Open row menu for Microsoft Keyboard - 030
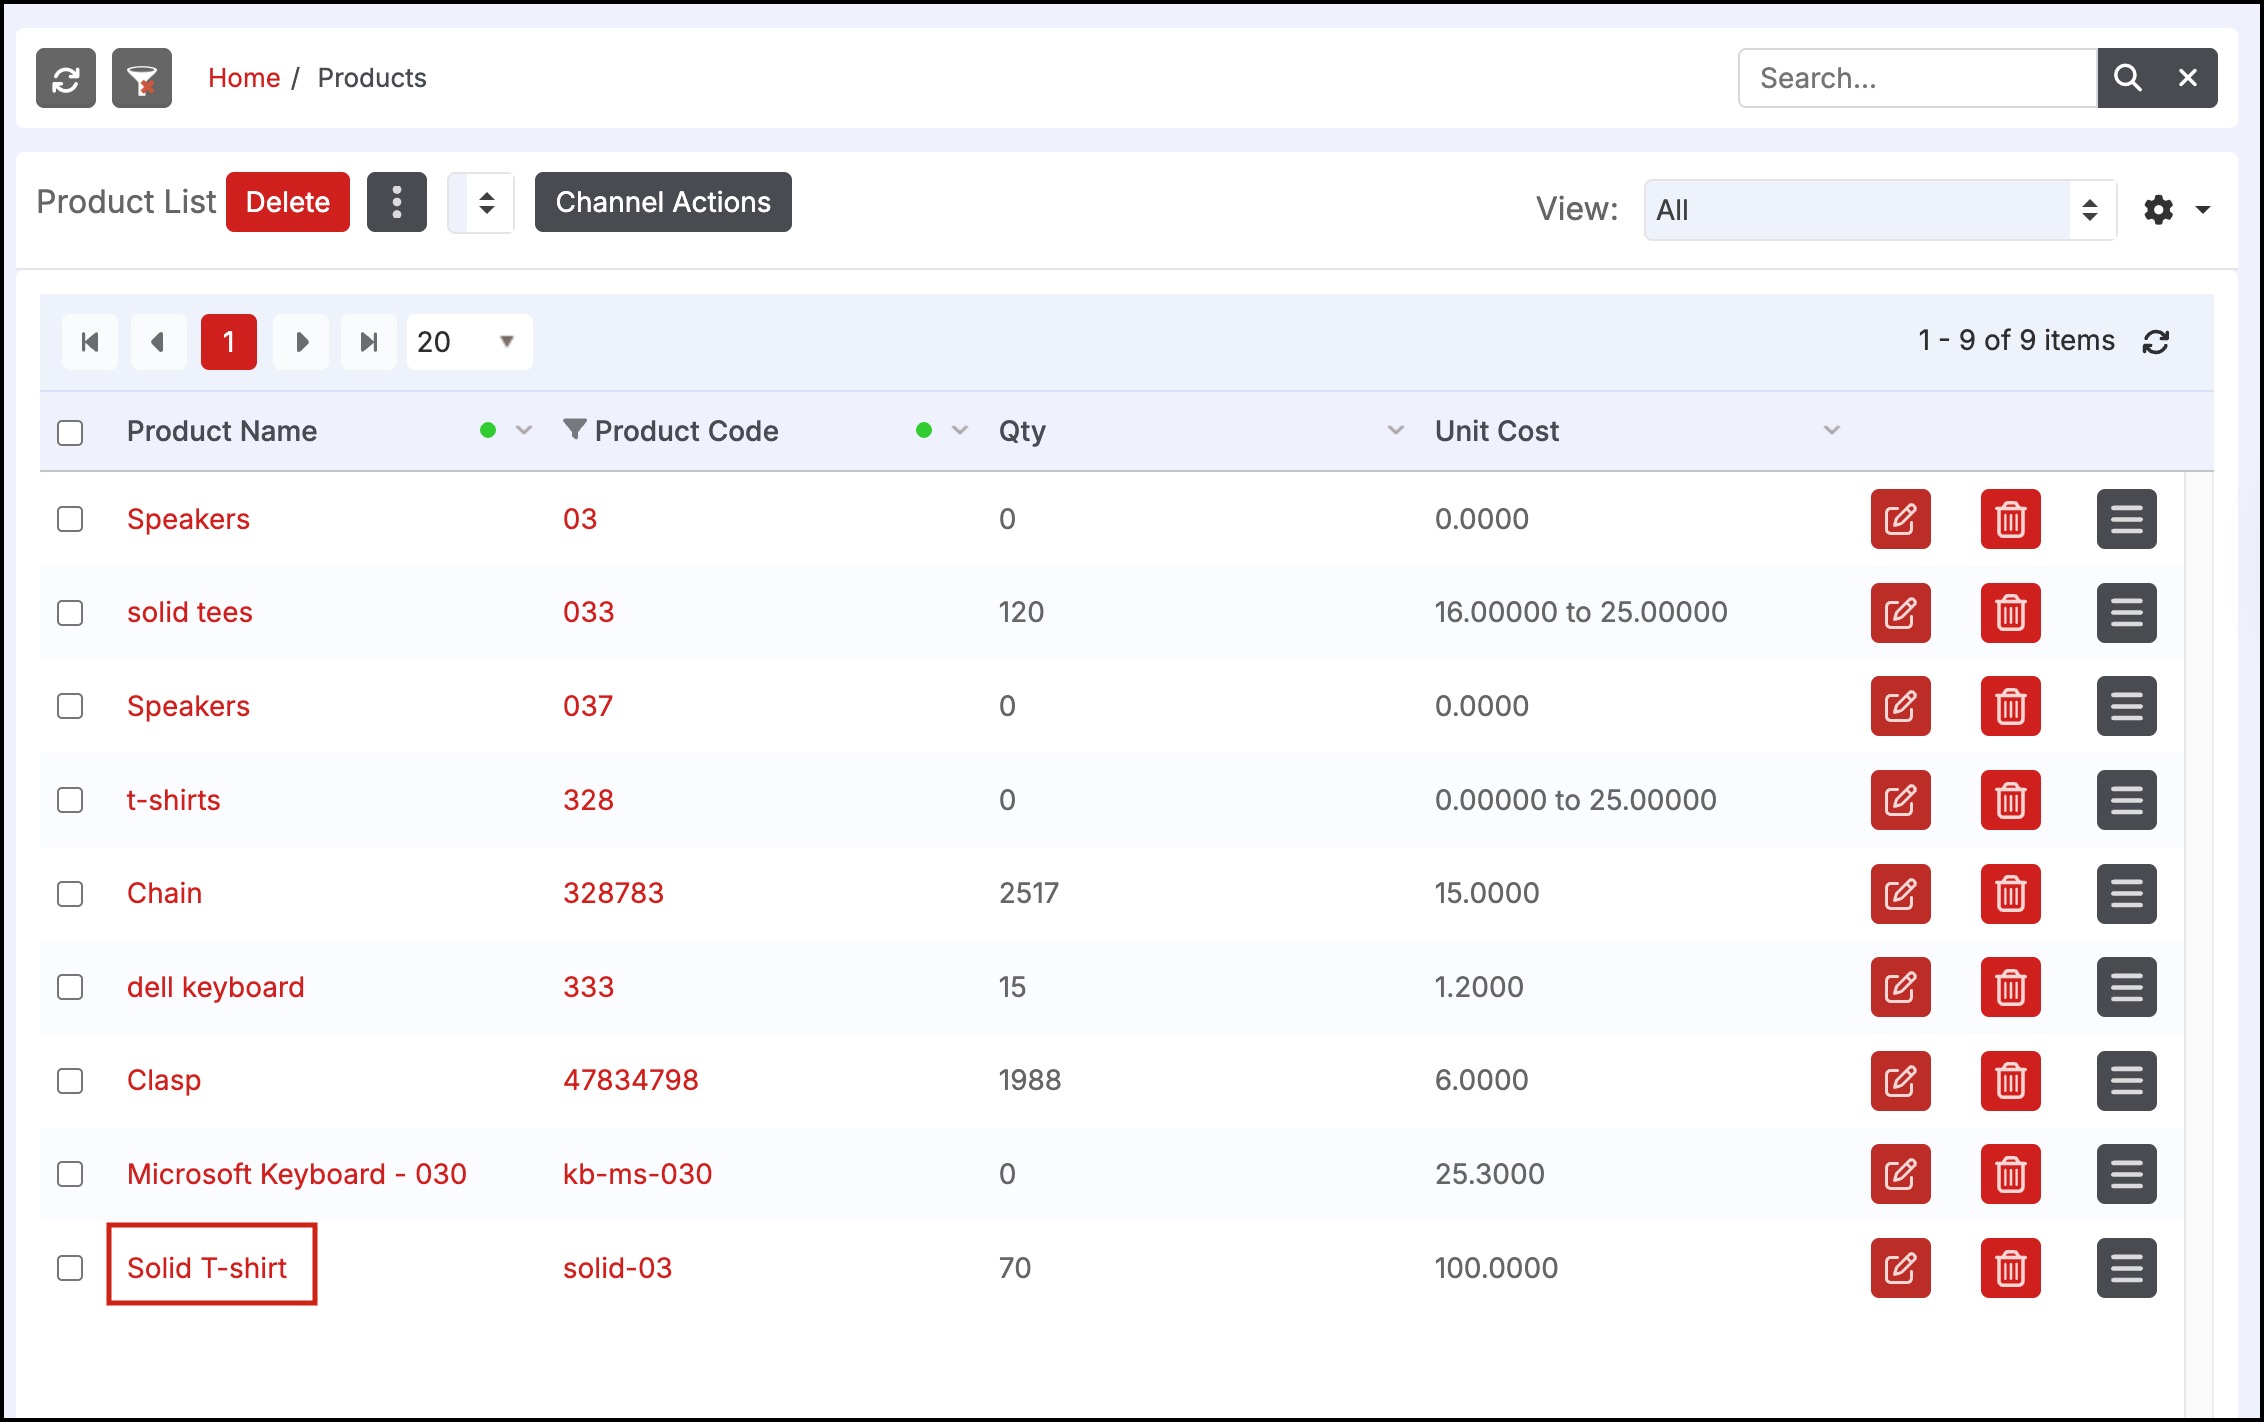Screen dimensions: 2264x1422 2127,1174
